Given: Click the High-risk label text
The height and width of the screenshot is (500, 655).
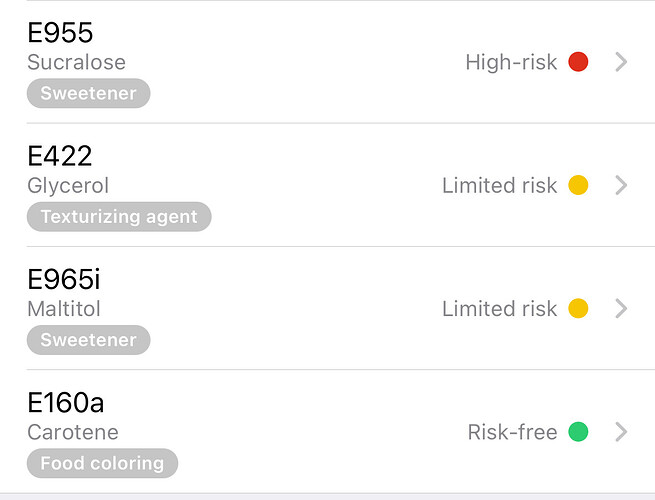Looking at the screenshot, I should [x=511, y=62].
